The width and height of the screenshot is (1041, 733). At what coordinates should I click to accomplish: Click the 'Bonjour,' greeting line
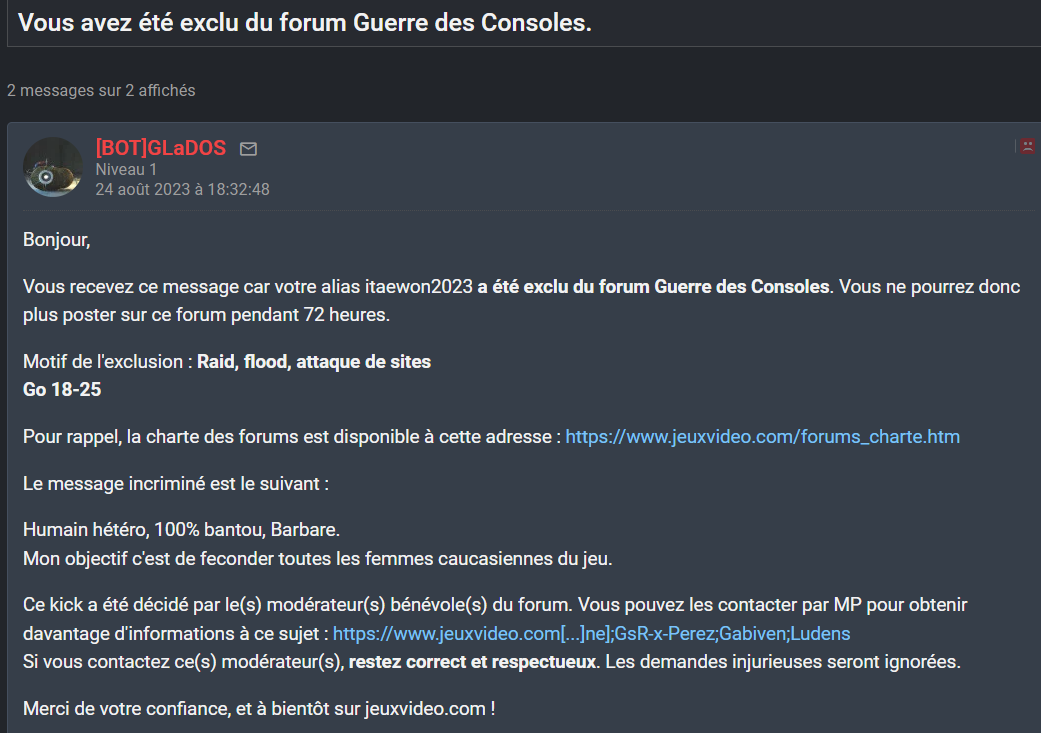[56, 240]
